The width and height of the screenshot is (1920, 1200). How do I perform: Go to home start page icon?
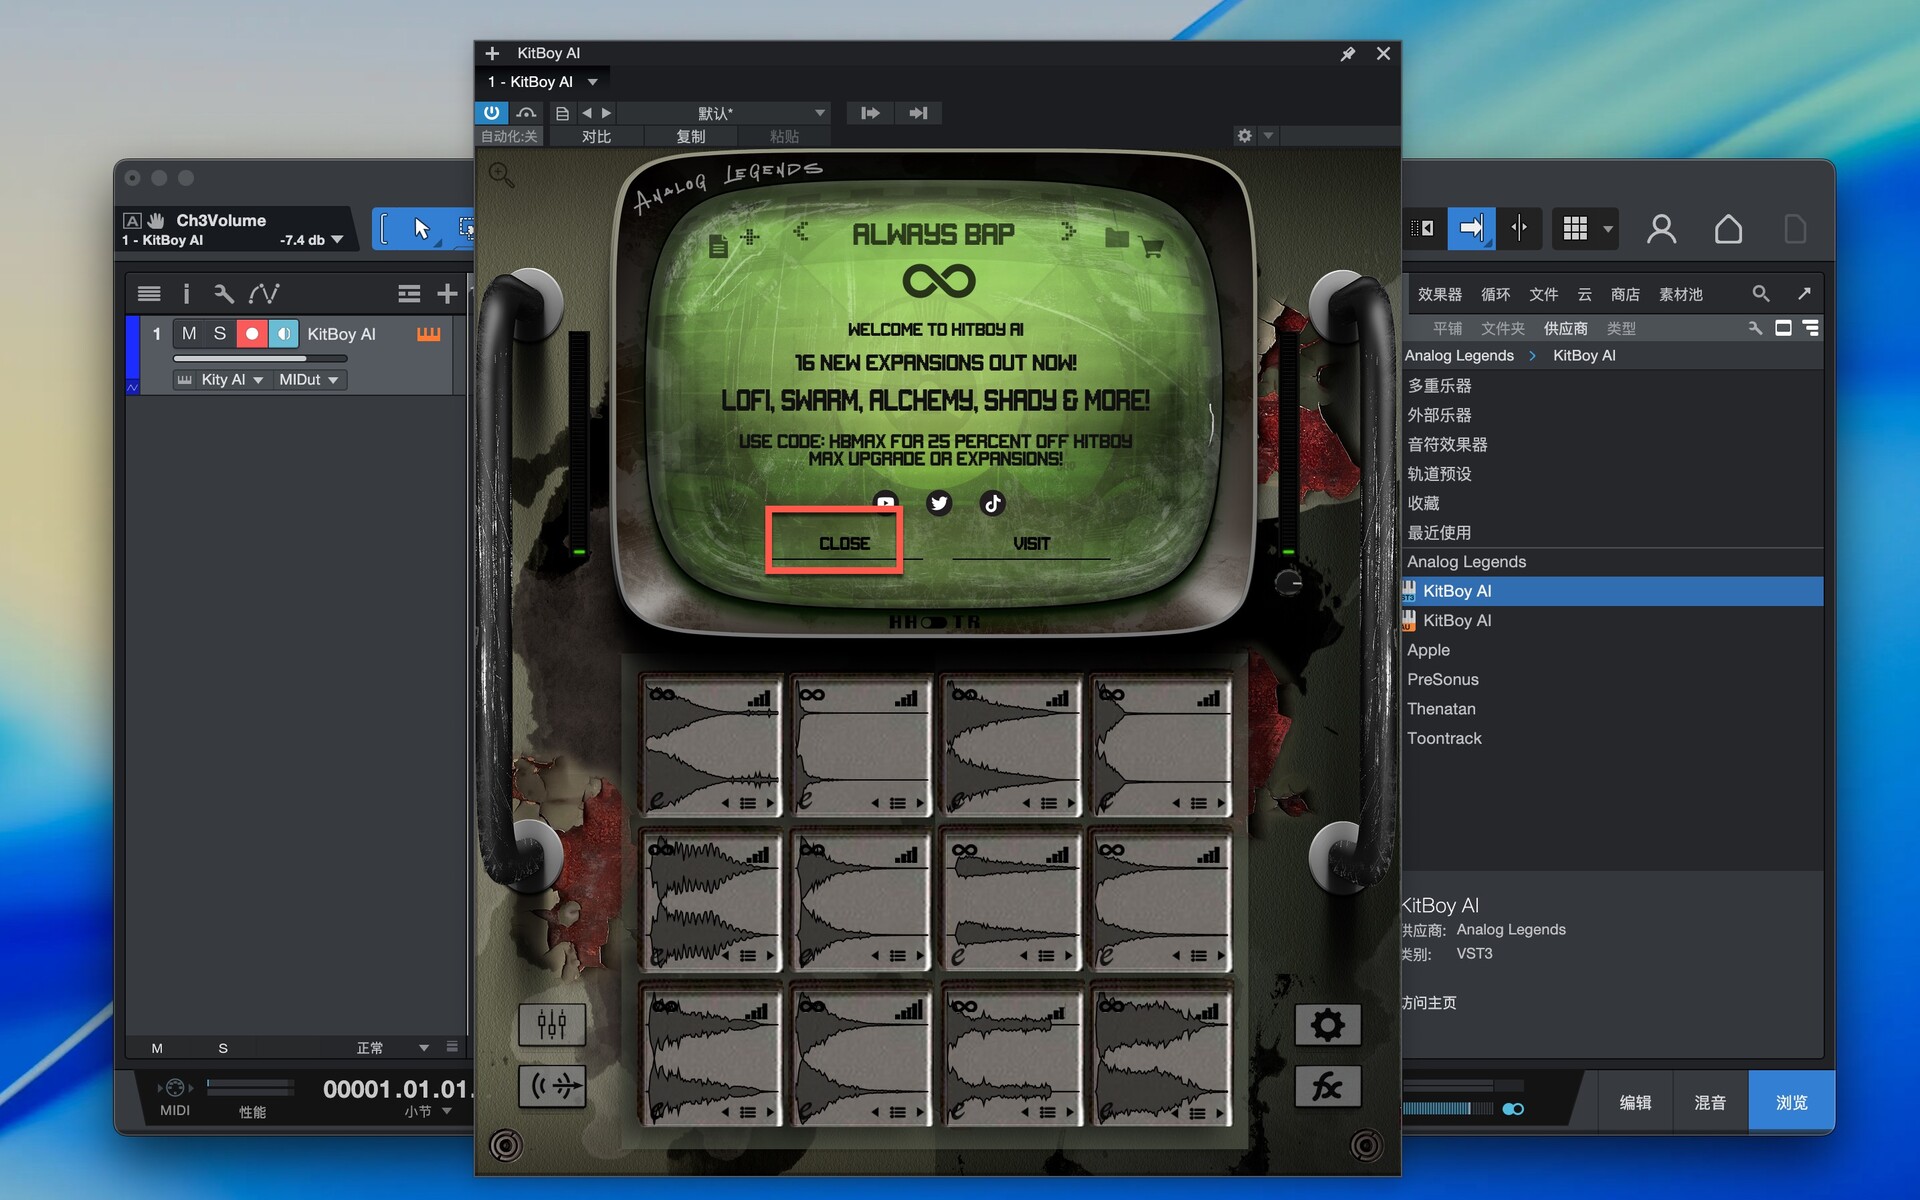point(1728,229)
